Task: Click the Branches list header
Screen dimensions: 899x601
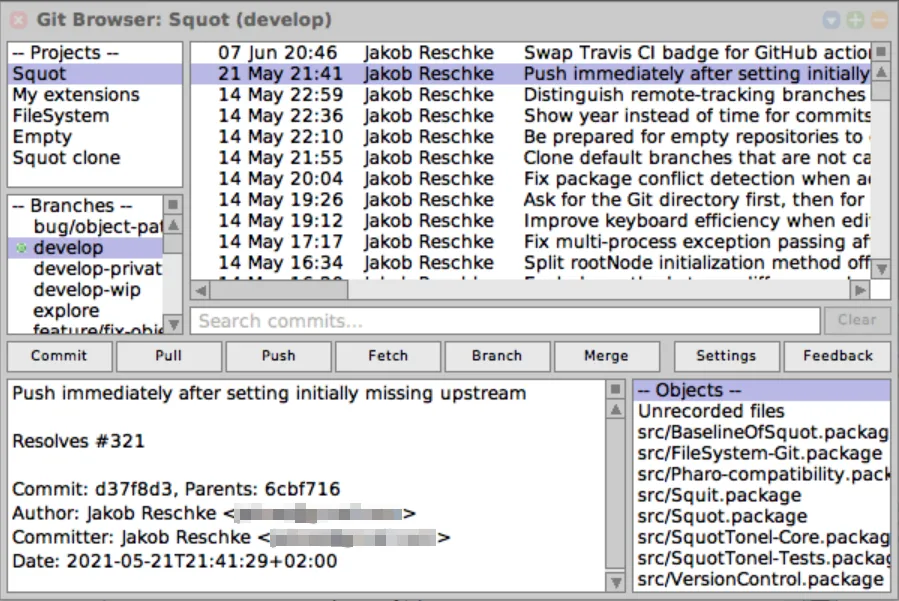Action: [x=86, y=205]
